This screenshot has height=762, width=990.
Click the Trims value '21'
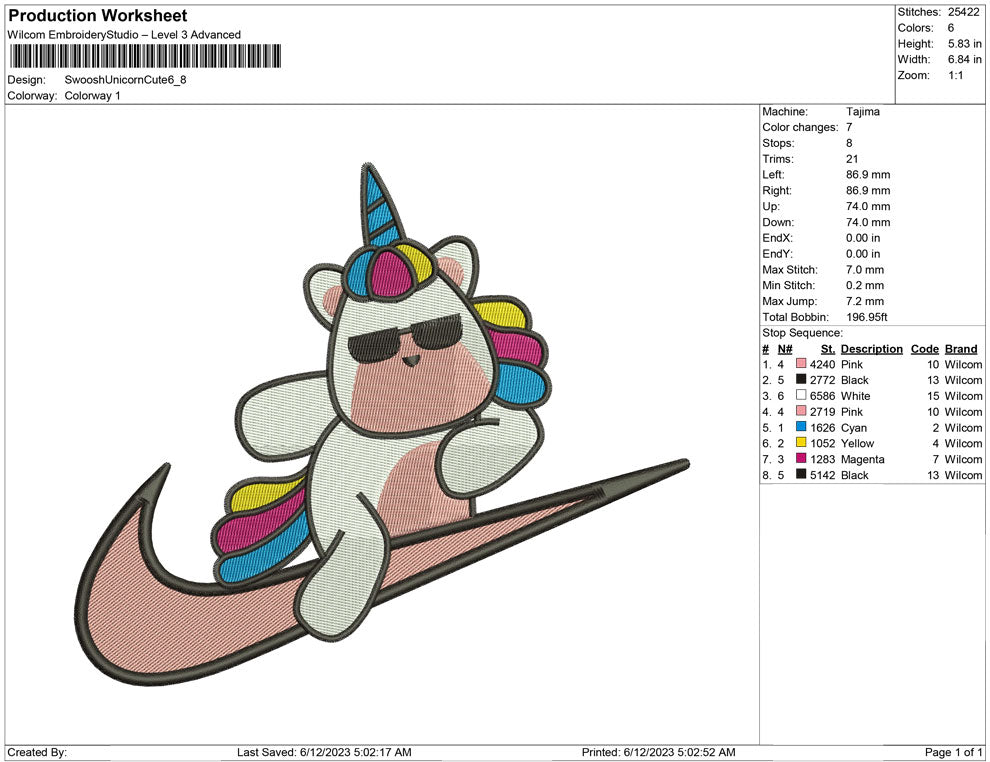[852, 158]
